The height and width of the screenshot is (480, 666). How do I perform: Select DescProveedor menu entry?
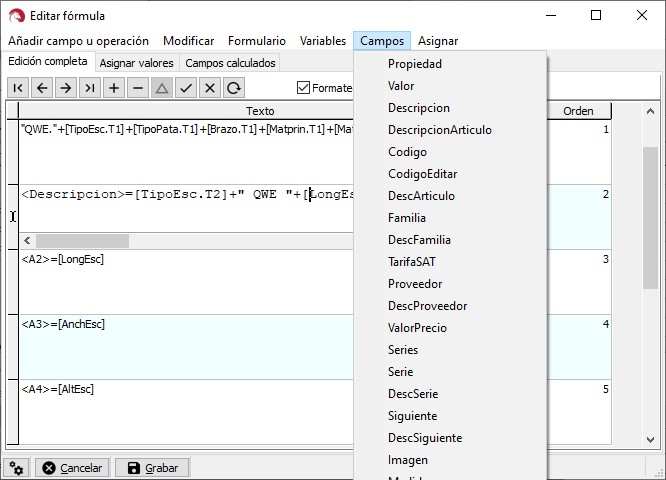tap(450, 306)
